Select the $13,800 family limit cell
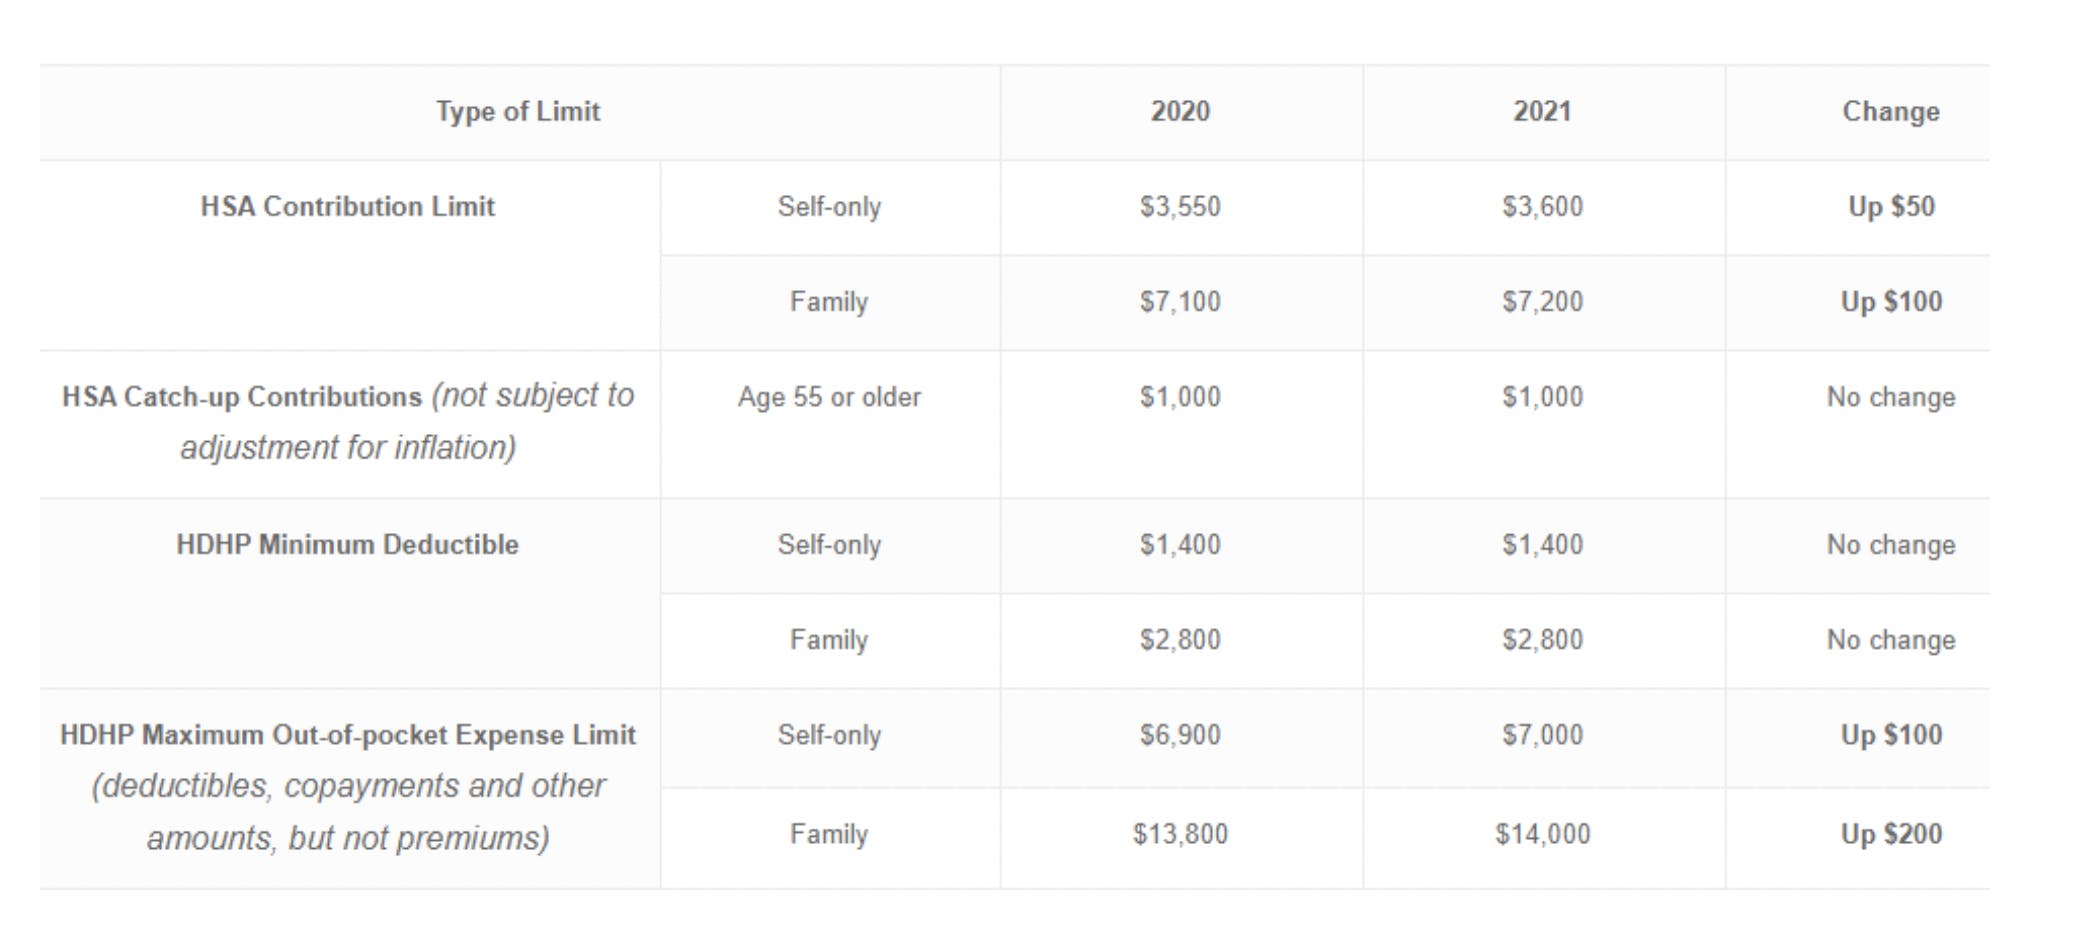This screenshot has width=2090, height=938. point(1180,834)
